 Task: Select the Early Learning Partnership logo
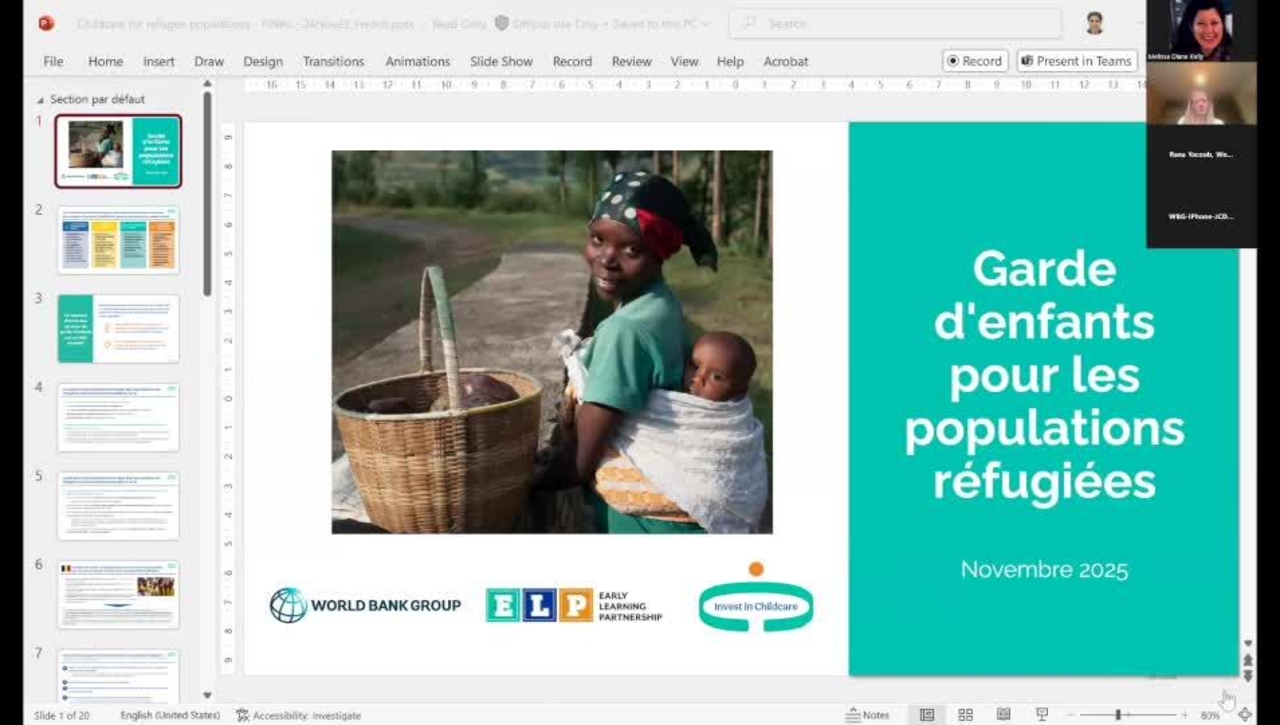pos(574,605)
